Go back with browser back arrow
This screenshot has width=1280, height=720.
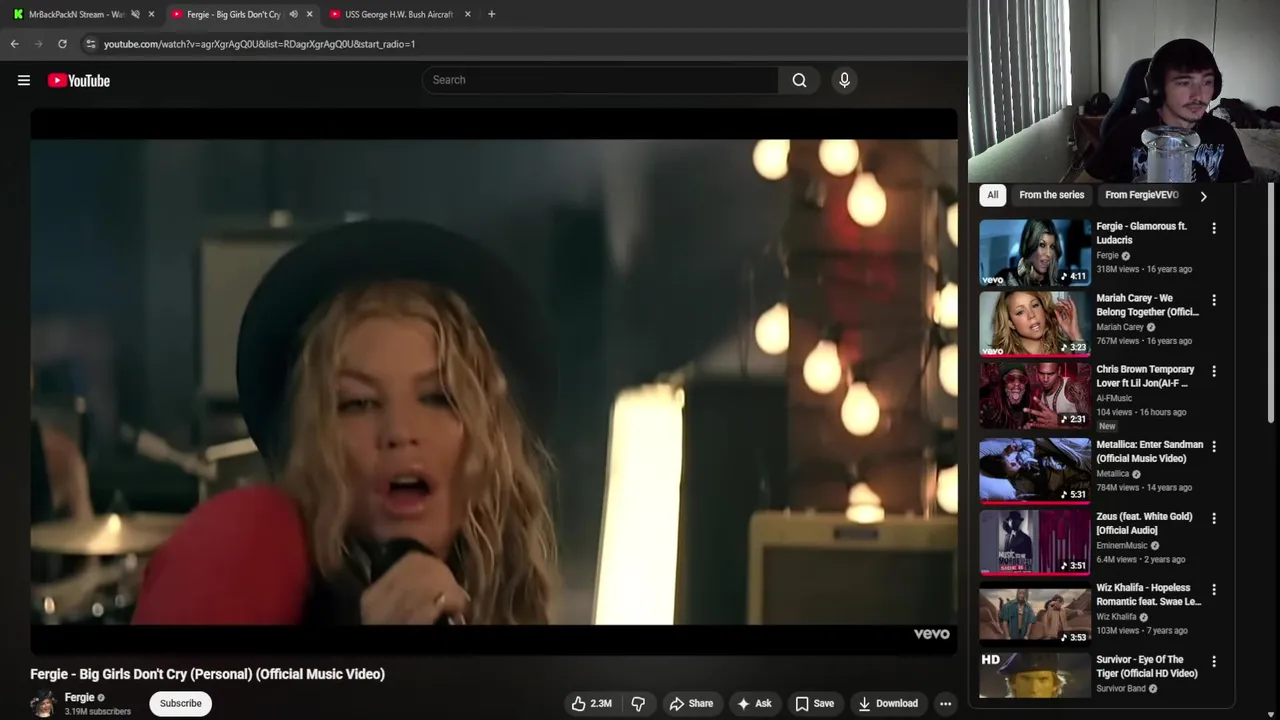[14, 44]
